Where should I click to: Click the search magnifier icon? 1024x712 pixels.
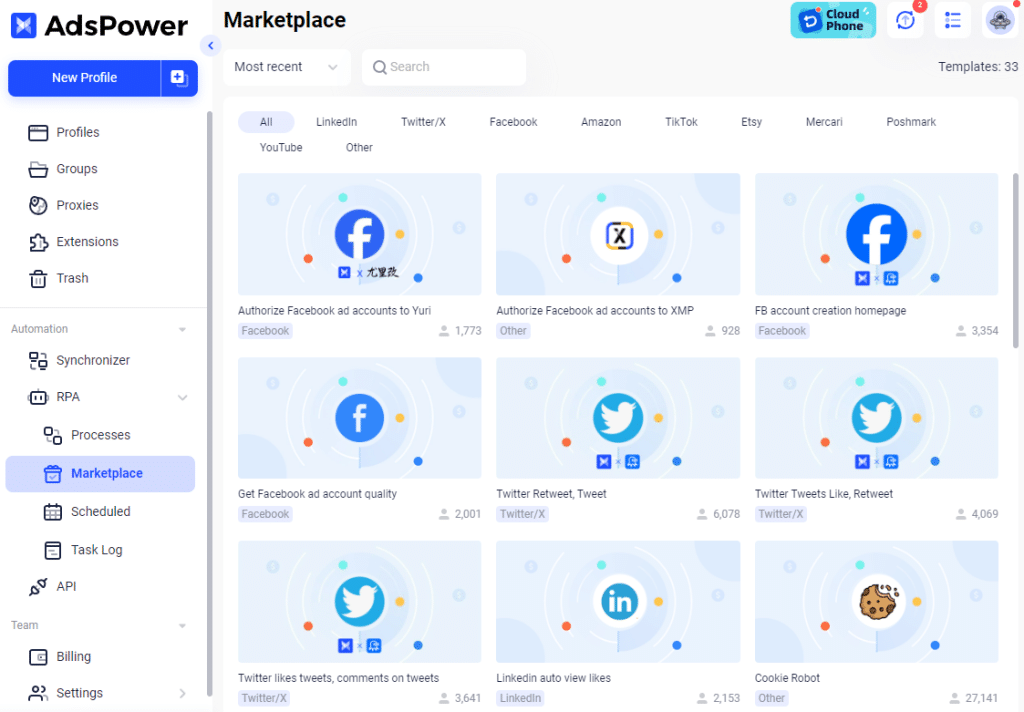coord(379,67)
